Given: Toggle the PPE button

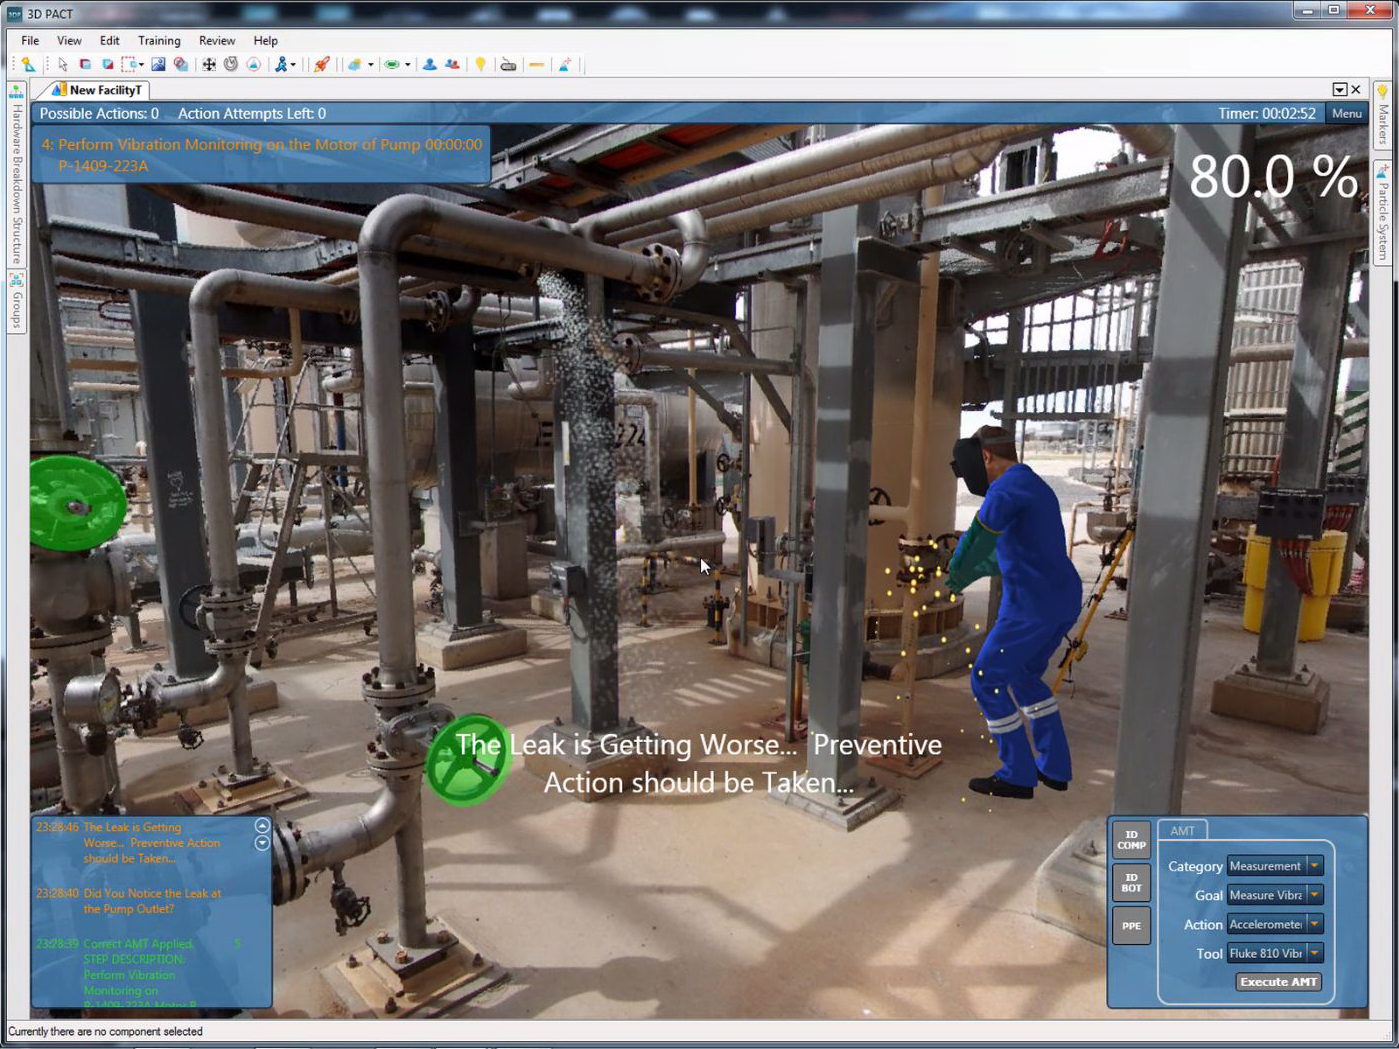Looking at the screenshot, I should tap(1131, 926).
